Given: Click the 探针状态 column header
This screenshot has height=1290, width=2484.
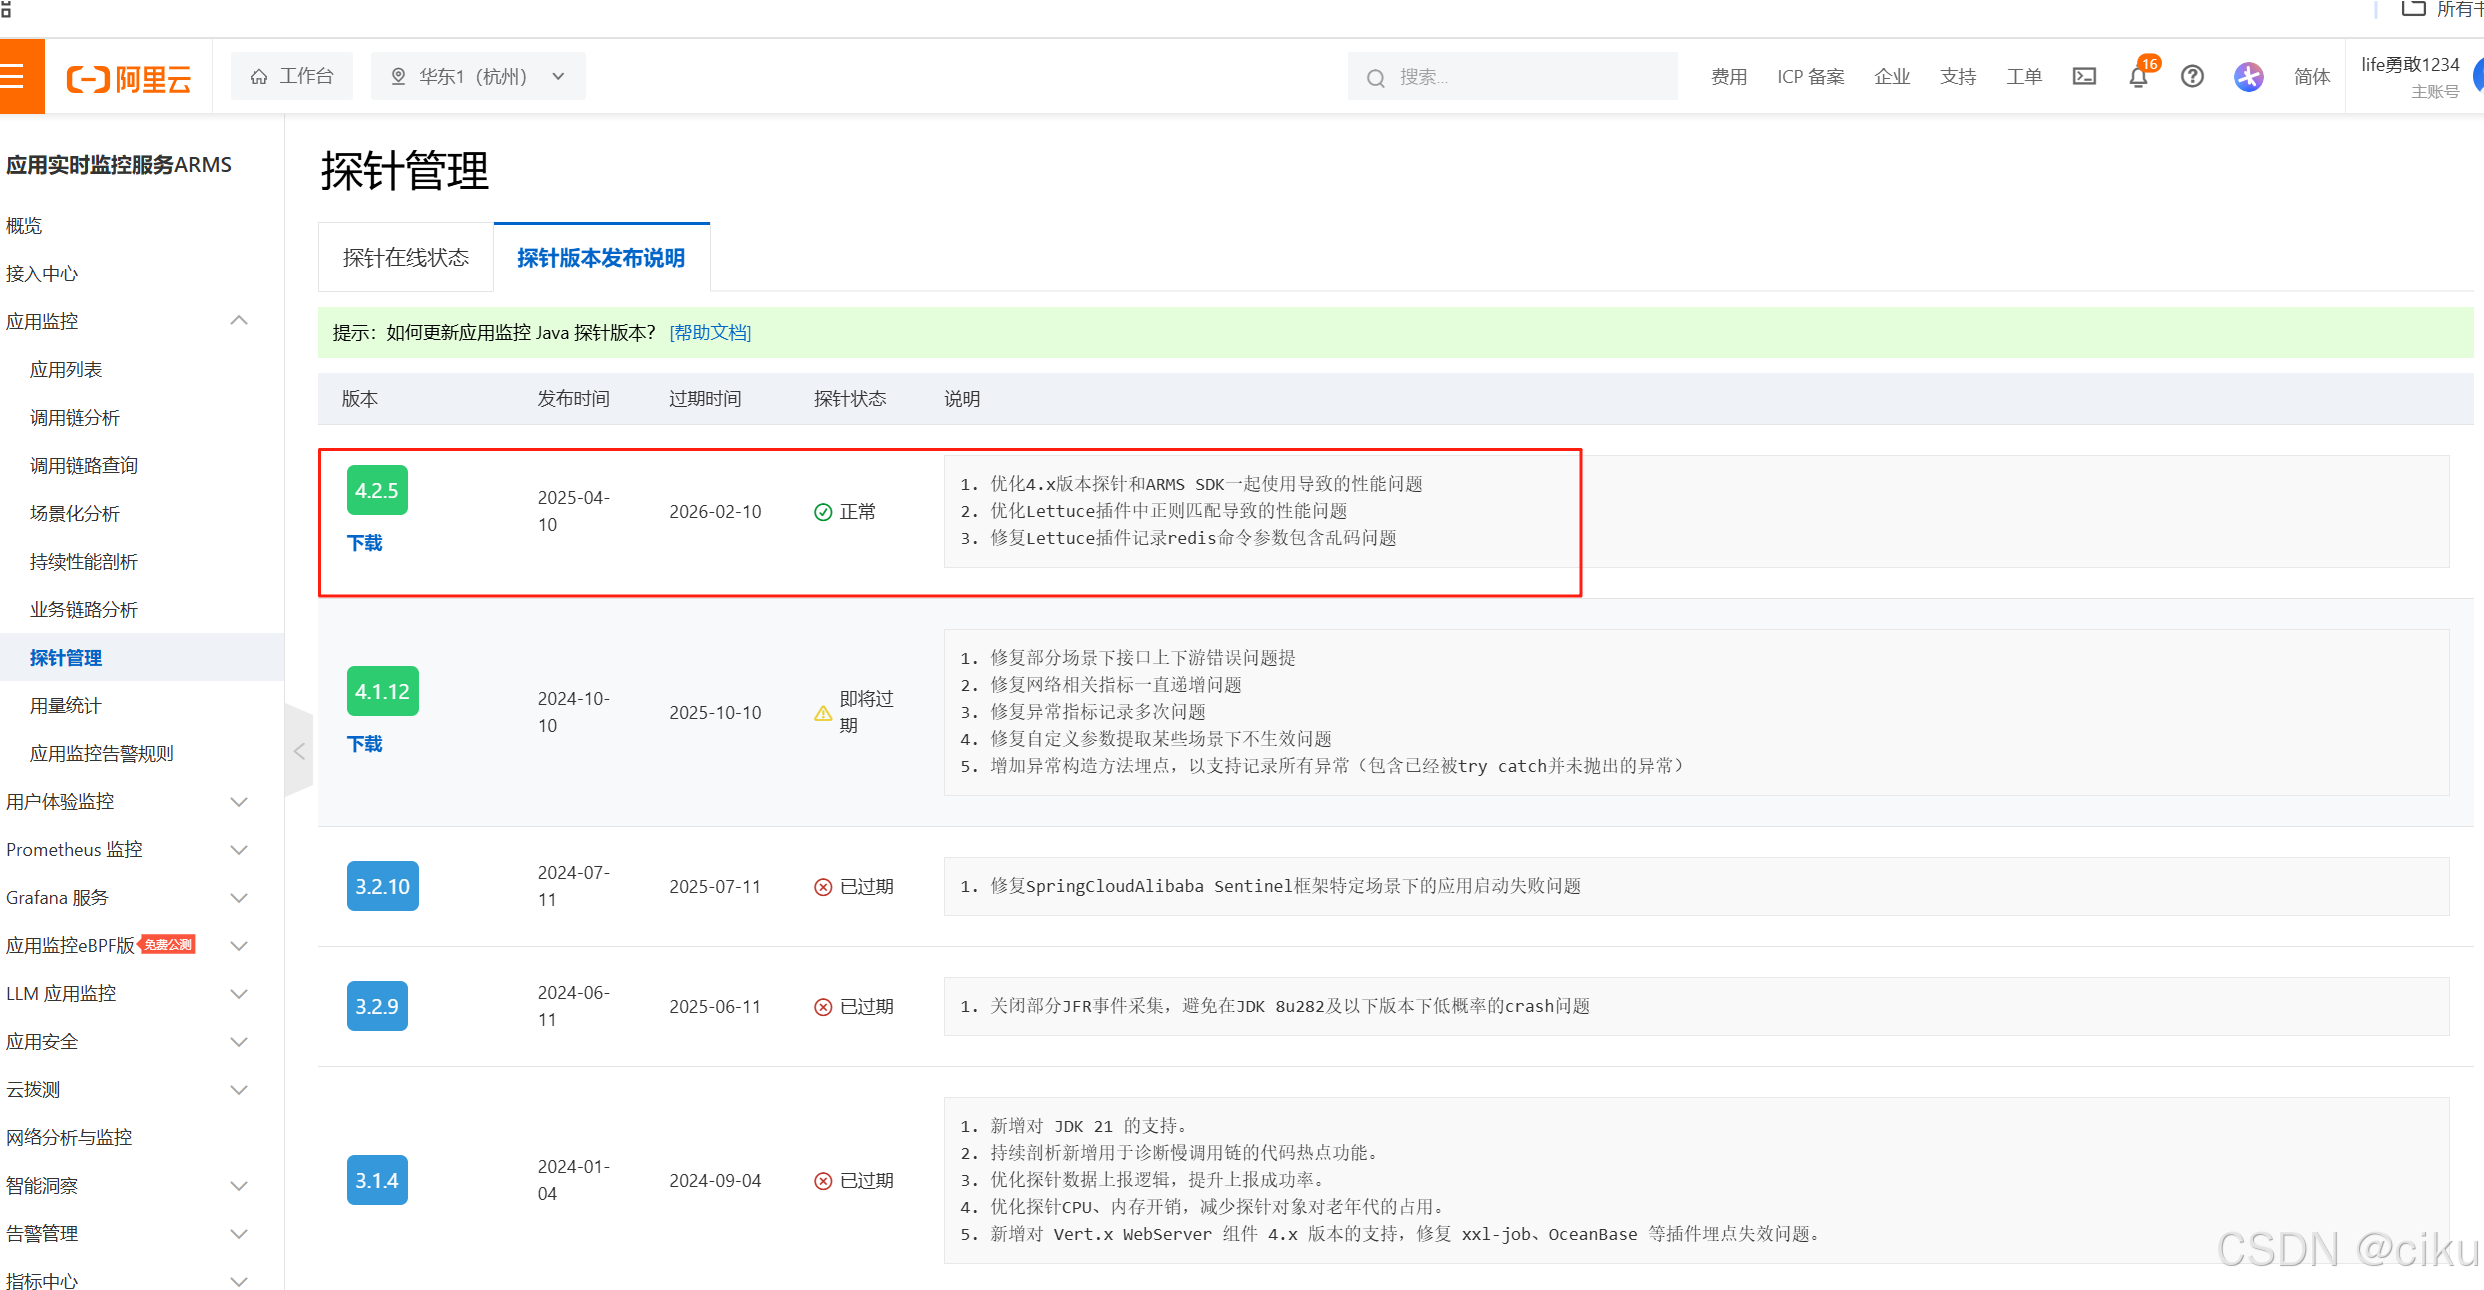Looking at the screenshot, I should tap(850, 399).
